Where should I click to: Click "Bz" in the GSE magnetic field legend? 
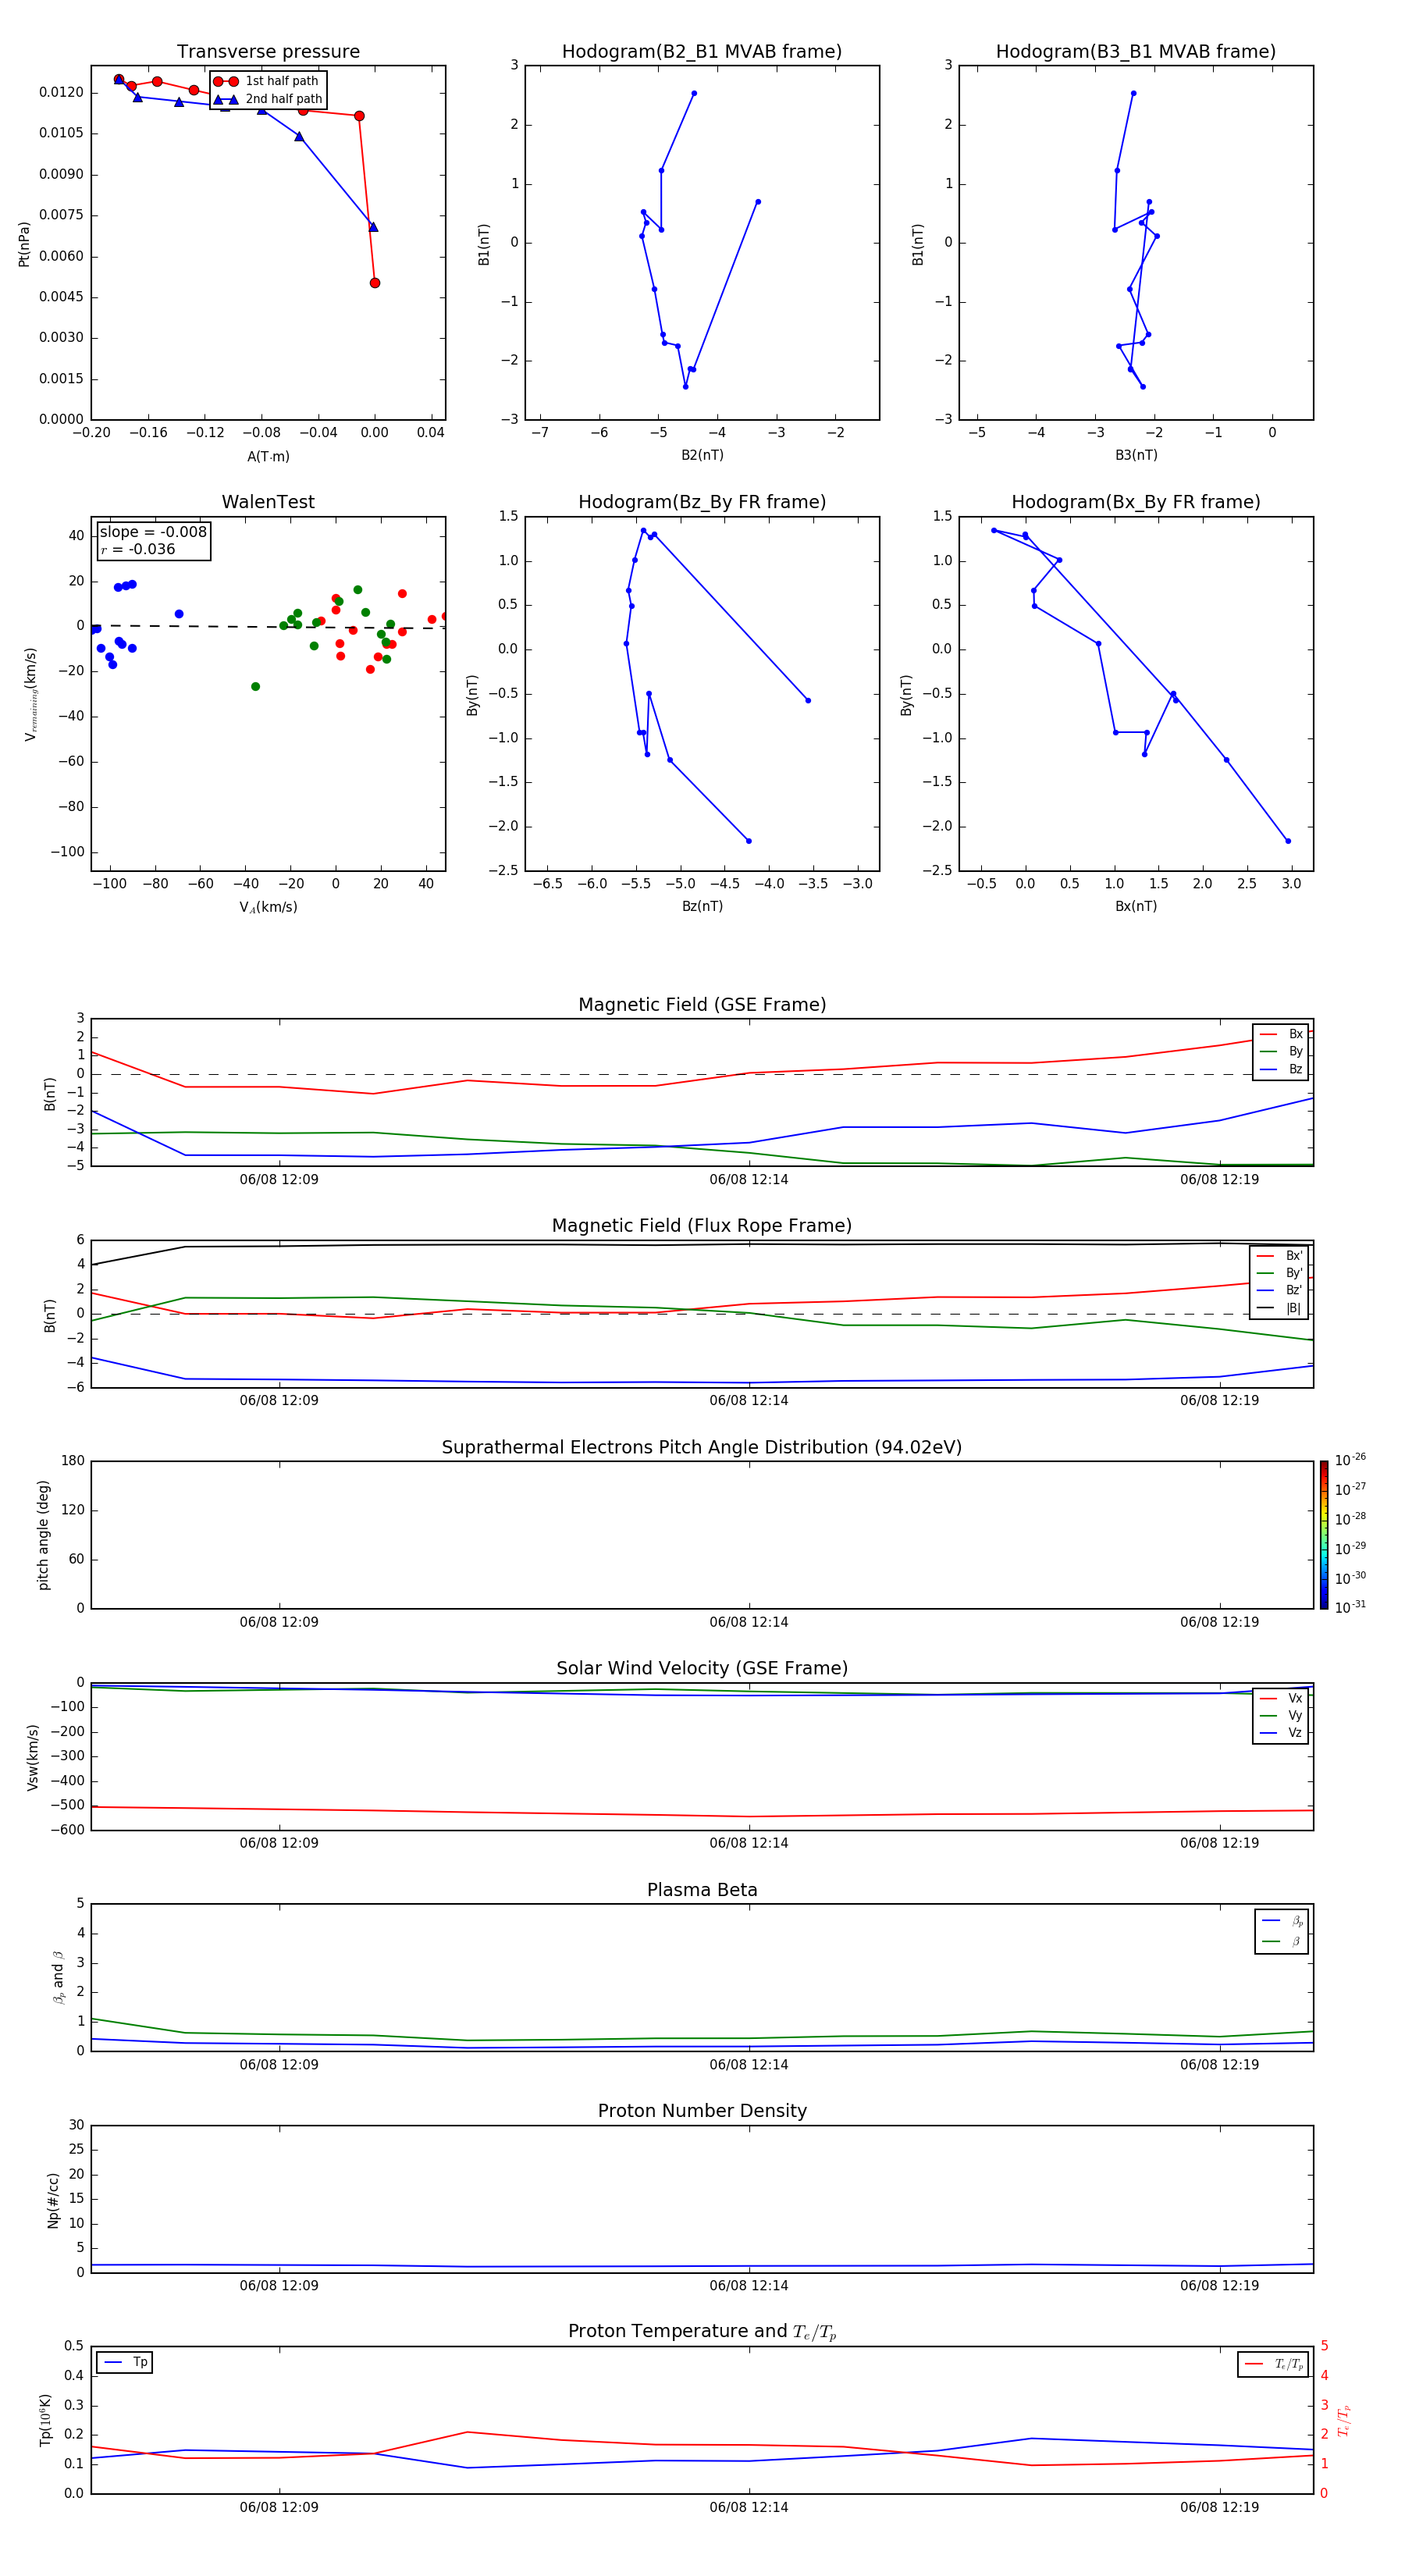[1282, 1069]
